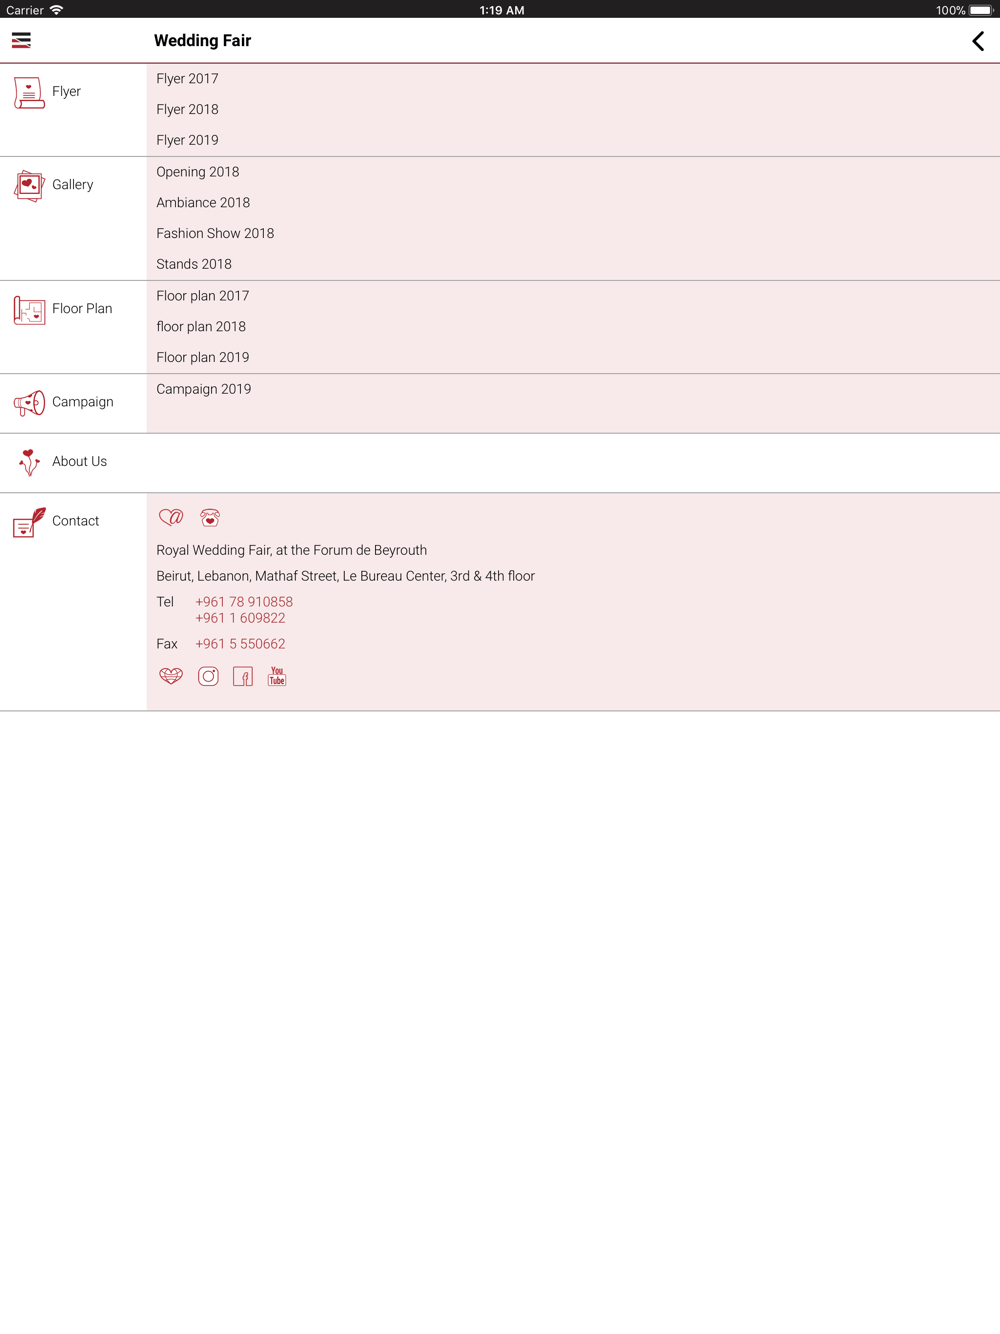This screenshot has width=1000, height=1334.
Task: Select the Floor Plan section label
Action: (x=82, y=308)
